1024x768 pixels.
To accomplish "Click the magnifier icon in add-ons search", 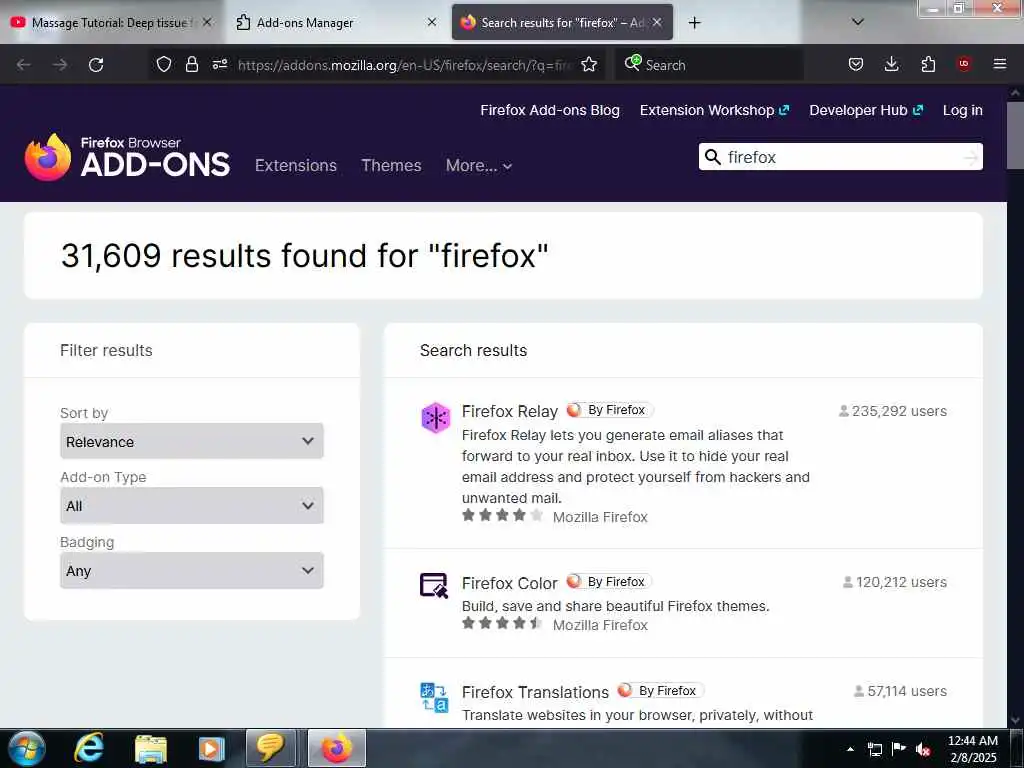I will (x=713, y=157).
